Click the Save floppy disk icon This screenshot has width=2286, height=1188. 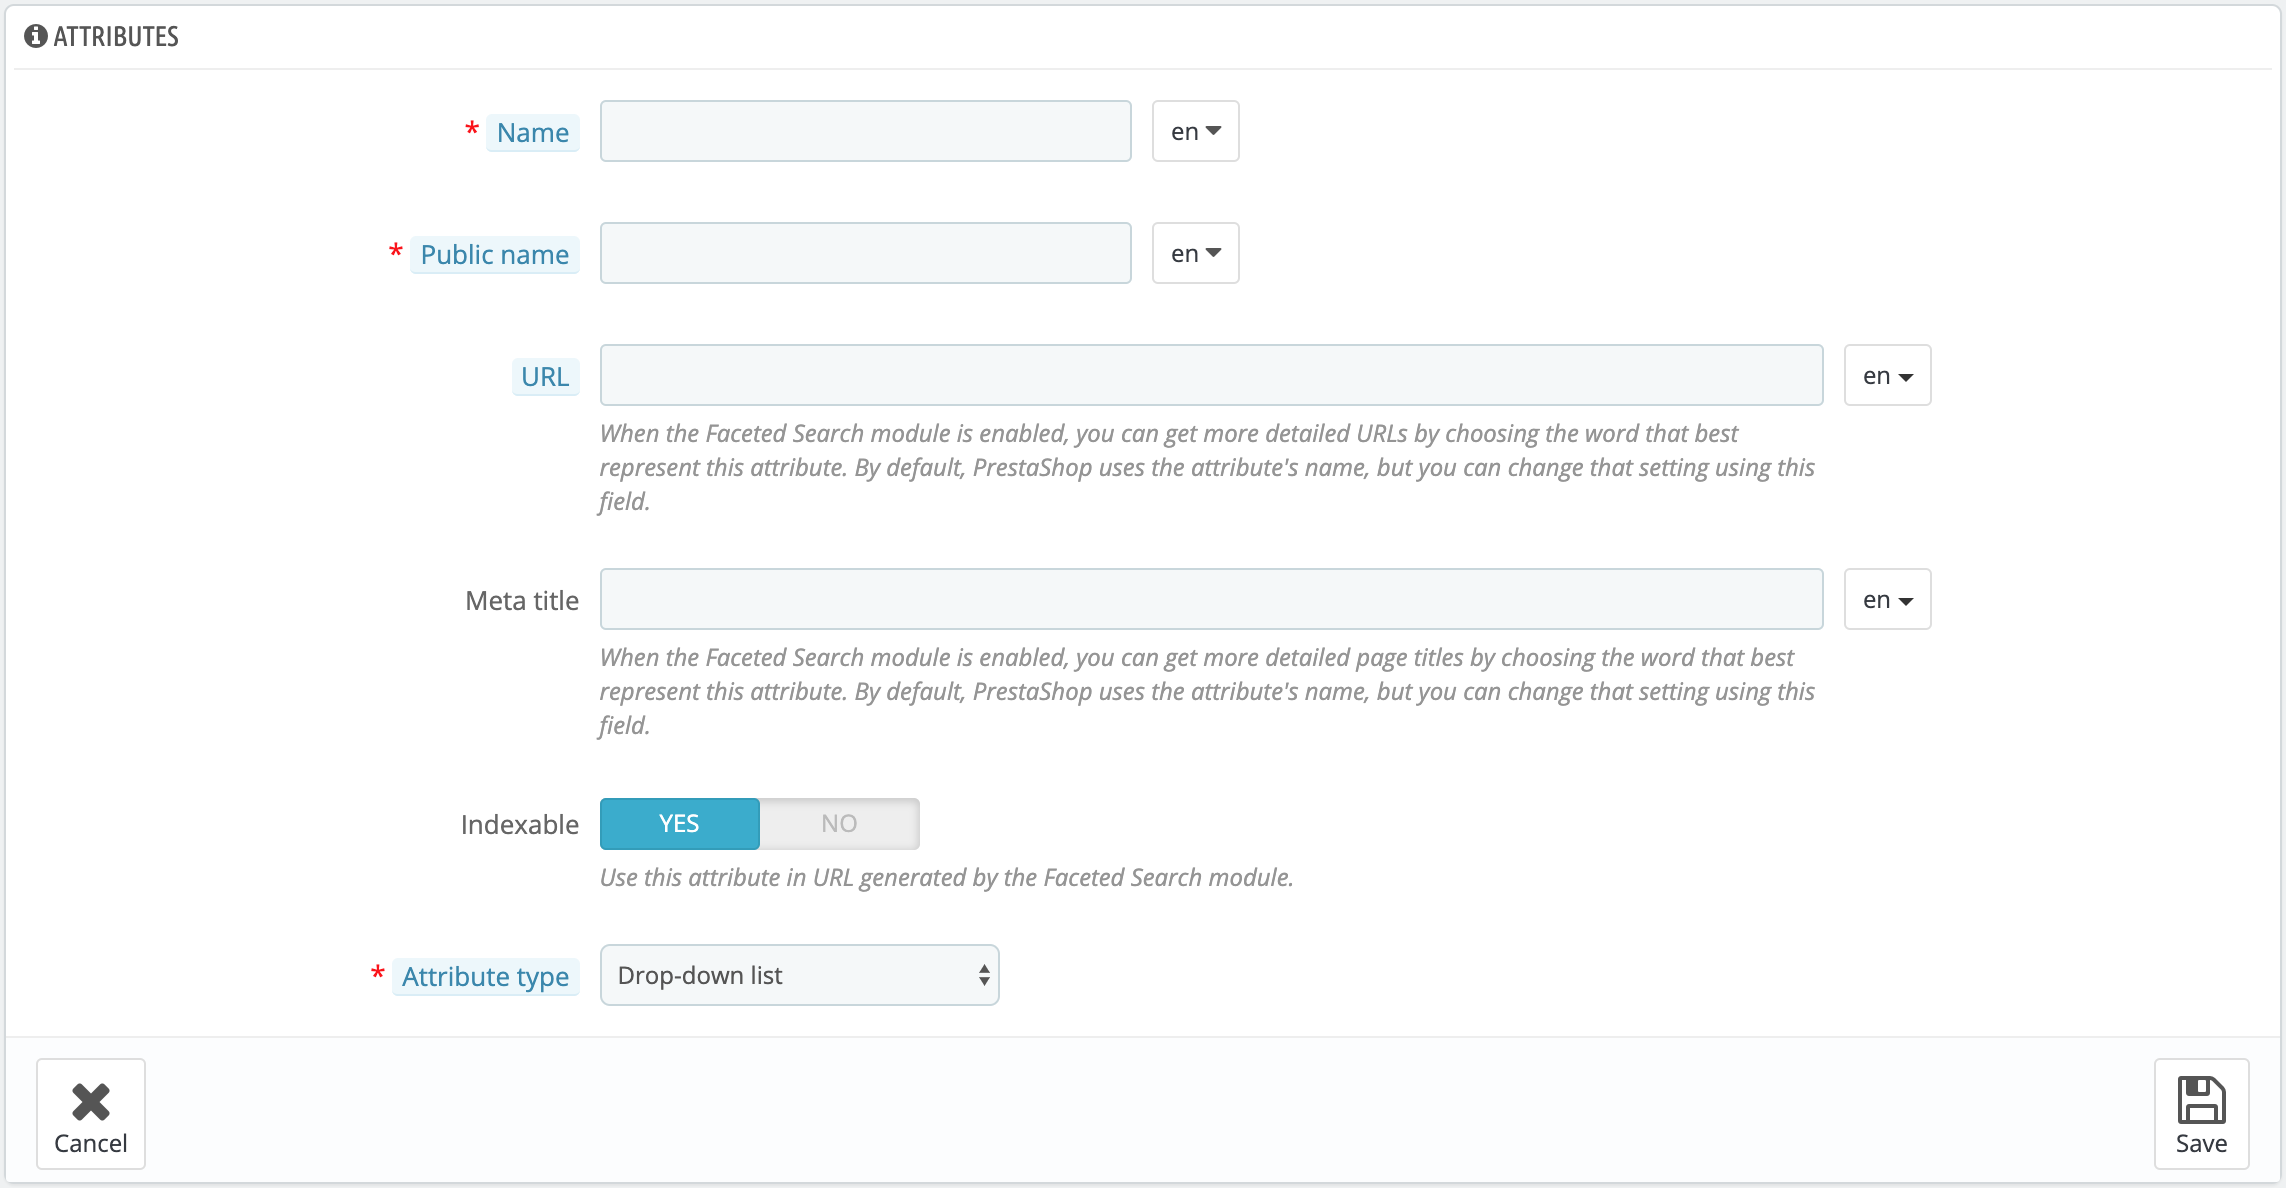click(2201, 1100)
